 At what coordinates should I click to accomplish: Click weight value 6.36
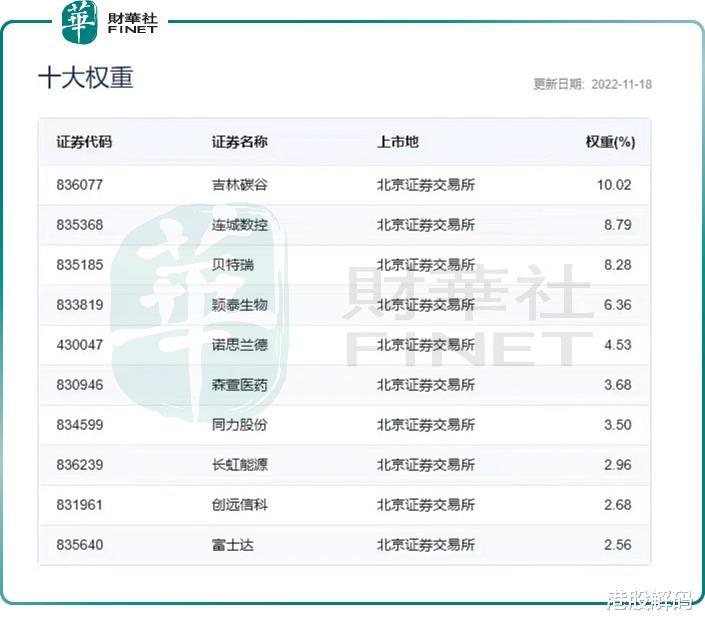tap(618, 305)
